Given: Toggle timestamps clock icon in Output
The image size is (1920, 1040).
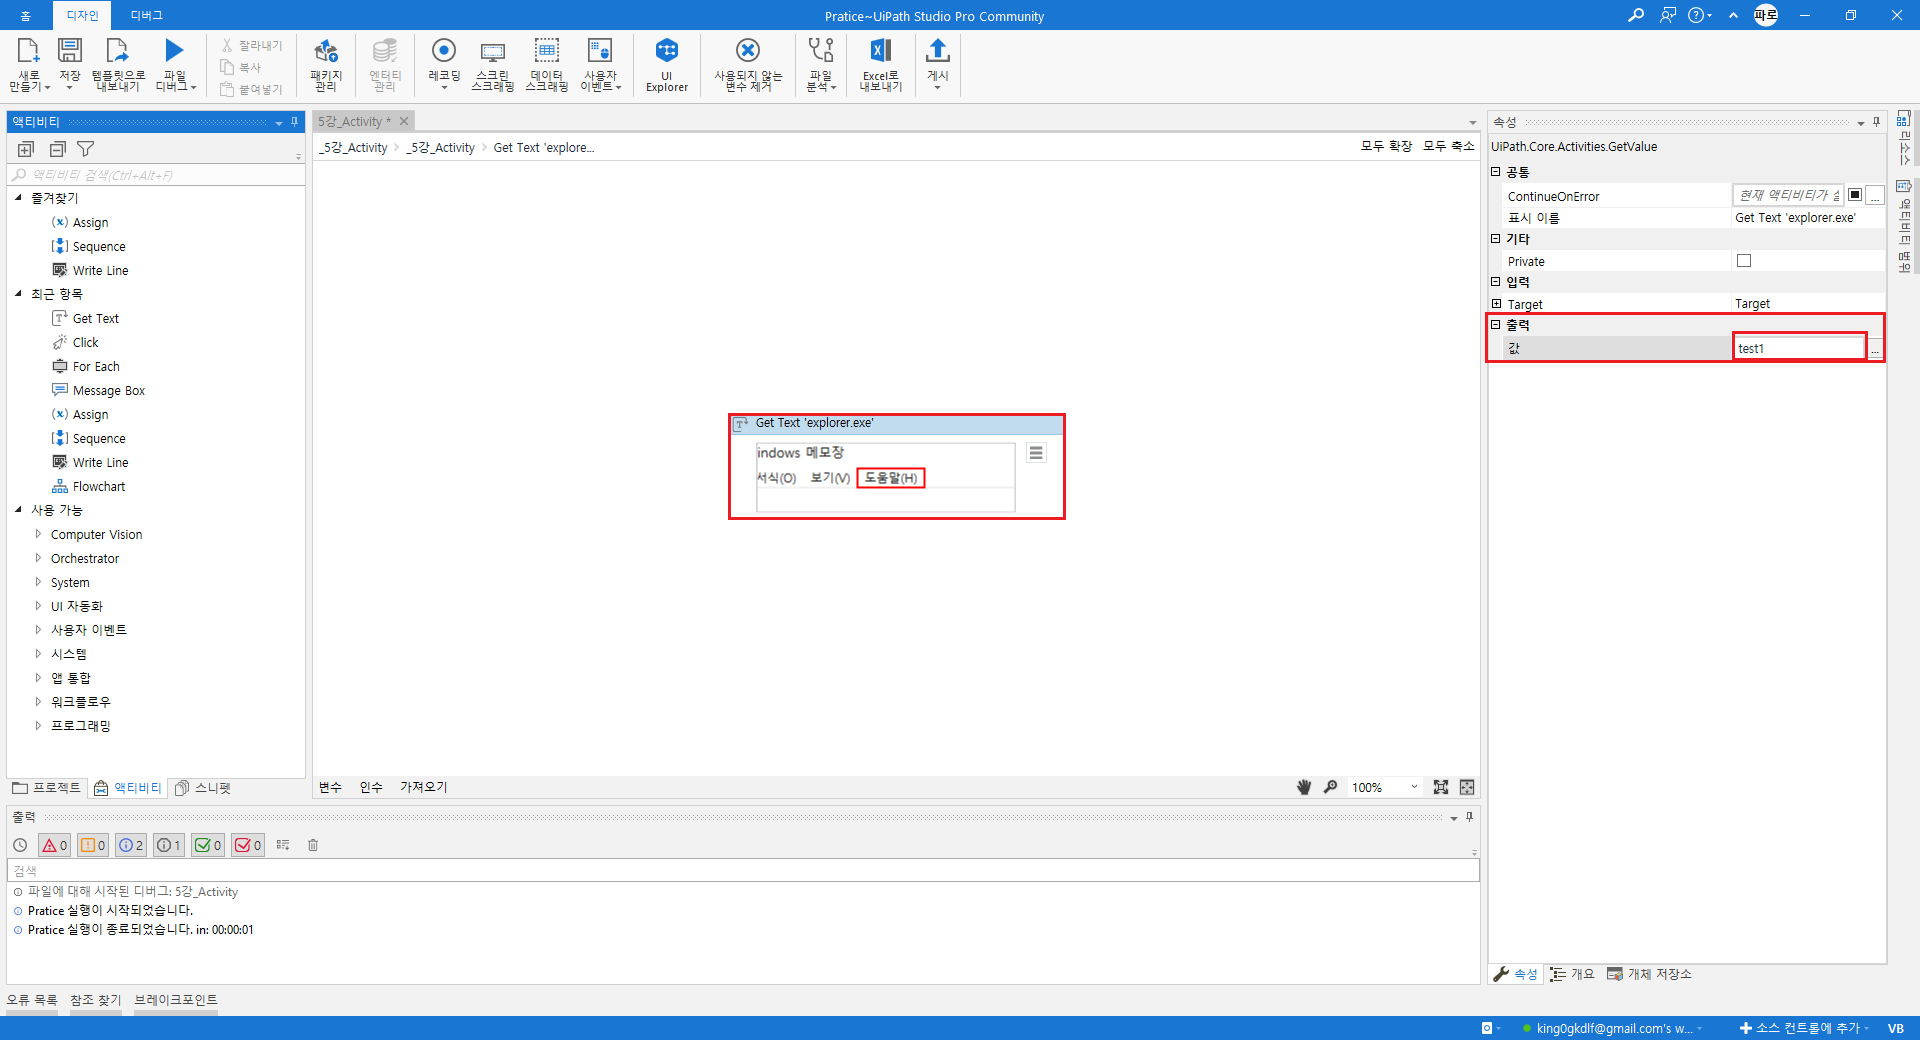Looking at the screenshot, I should pos(20,845).
